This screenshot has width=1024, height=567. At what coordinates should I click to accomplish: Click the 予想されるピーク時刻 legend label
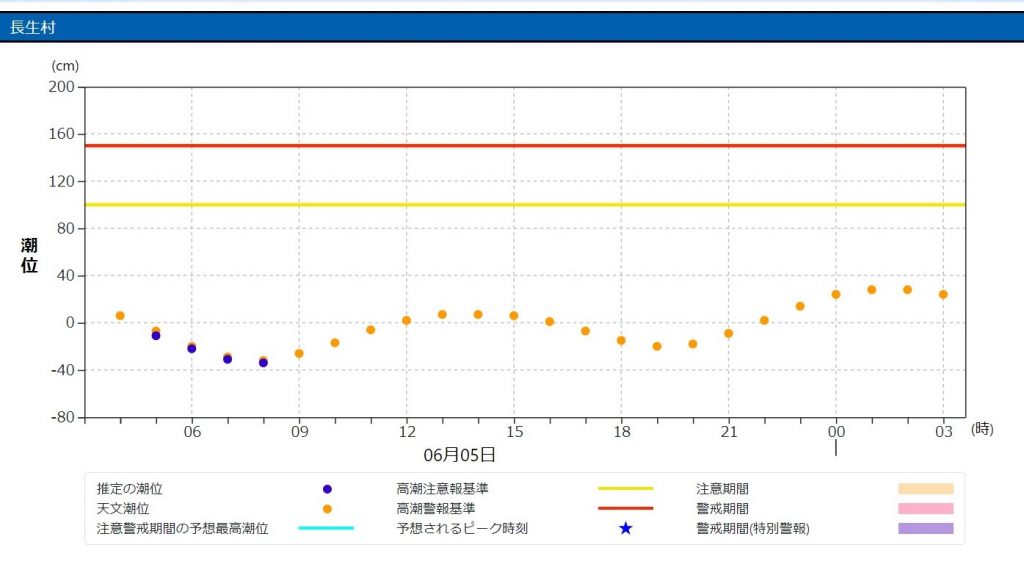pos(462,528)
